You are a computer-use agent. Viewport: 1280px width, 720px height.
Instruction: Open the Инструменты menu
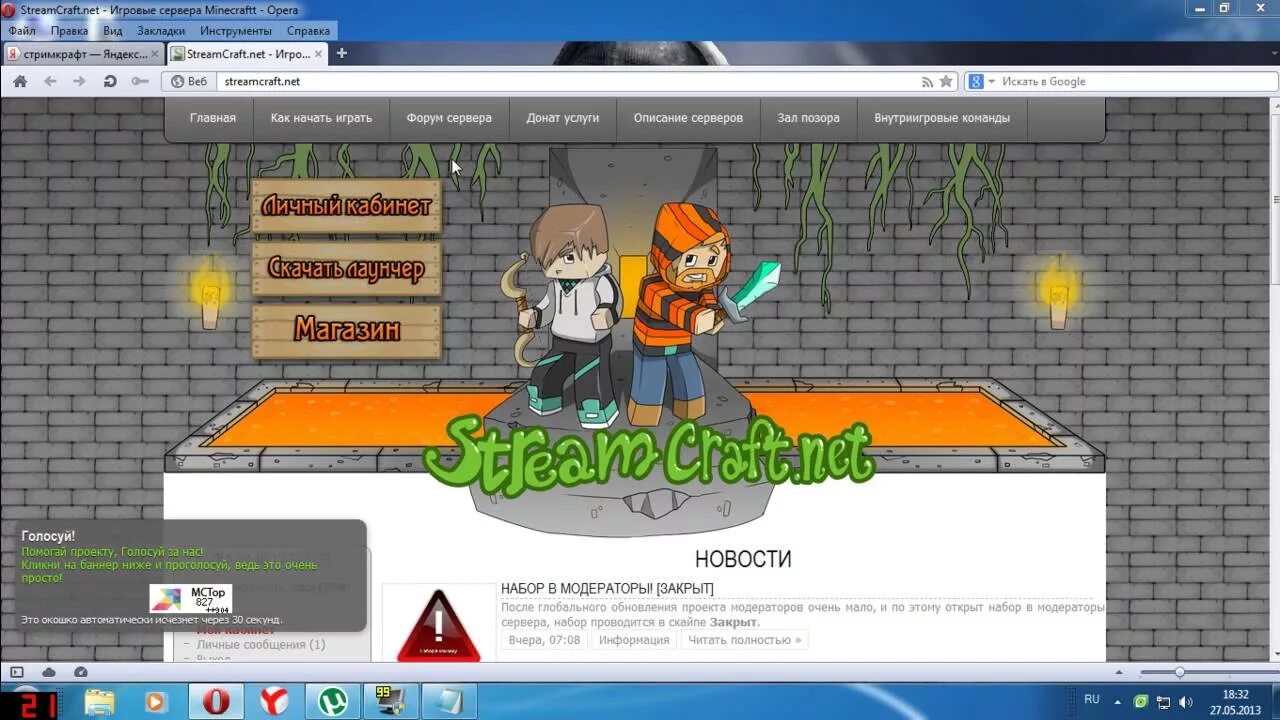tap(236, 31)
